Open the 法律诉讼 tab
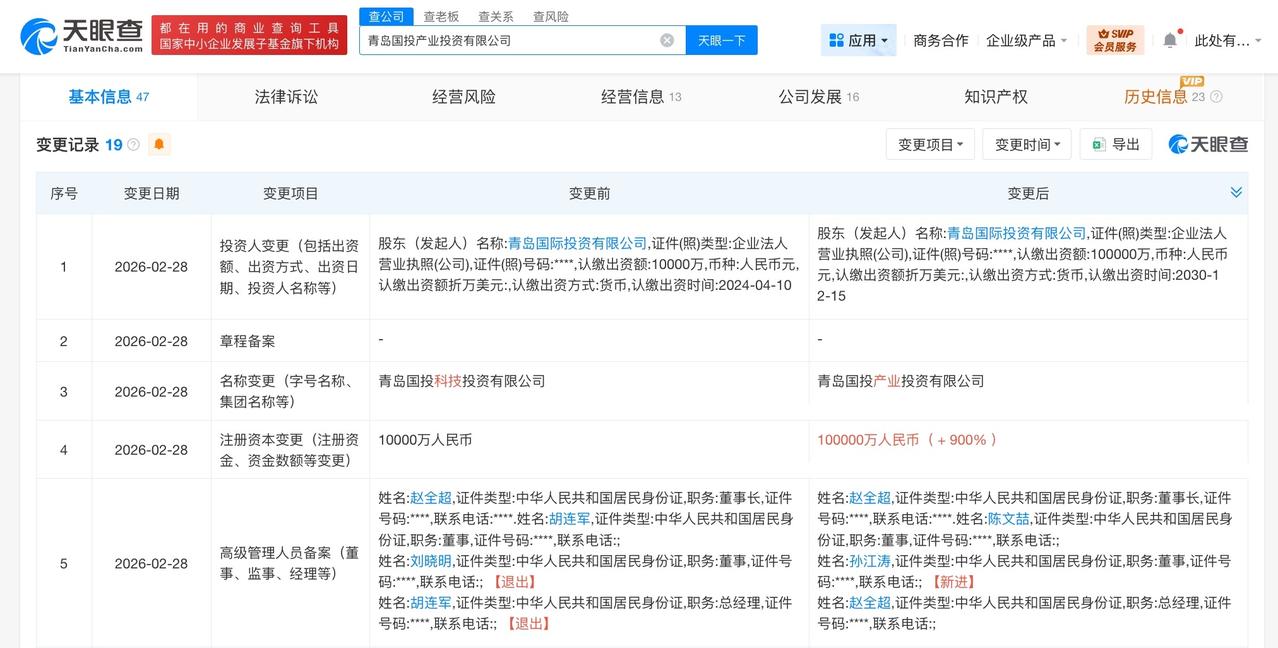The image size is (1278, 648). coord(286,97)
